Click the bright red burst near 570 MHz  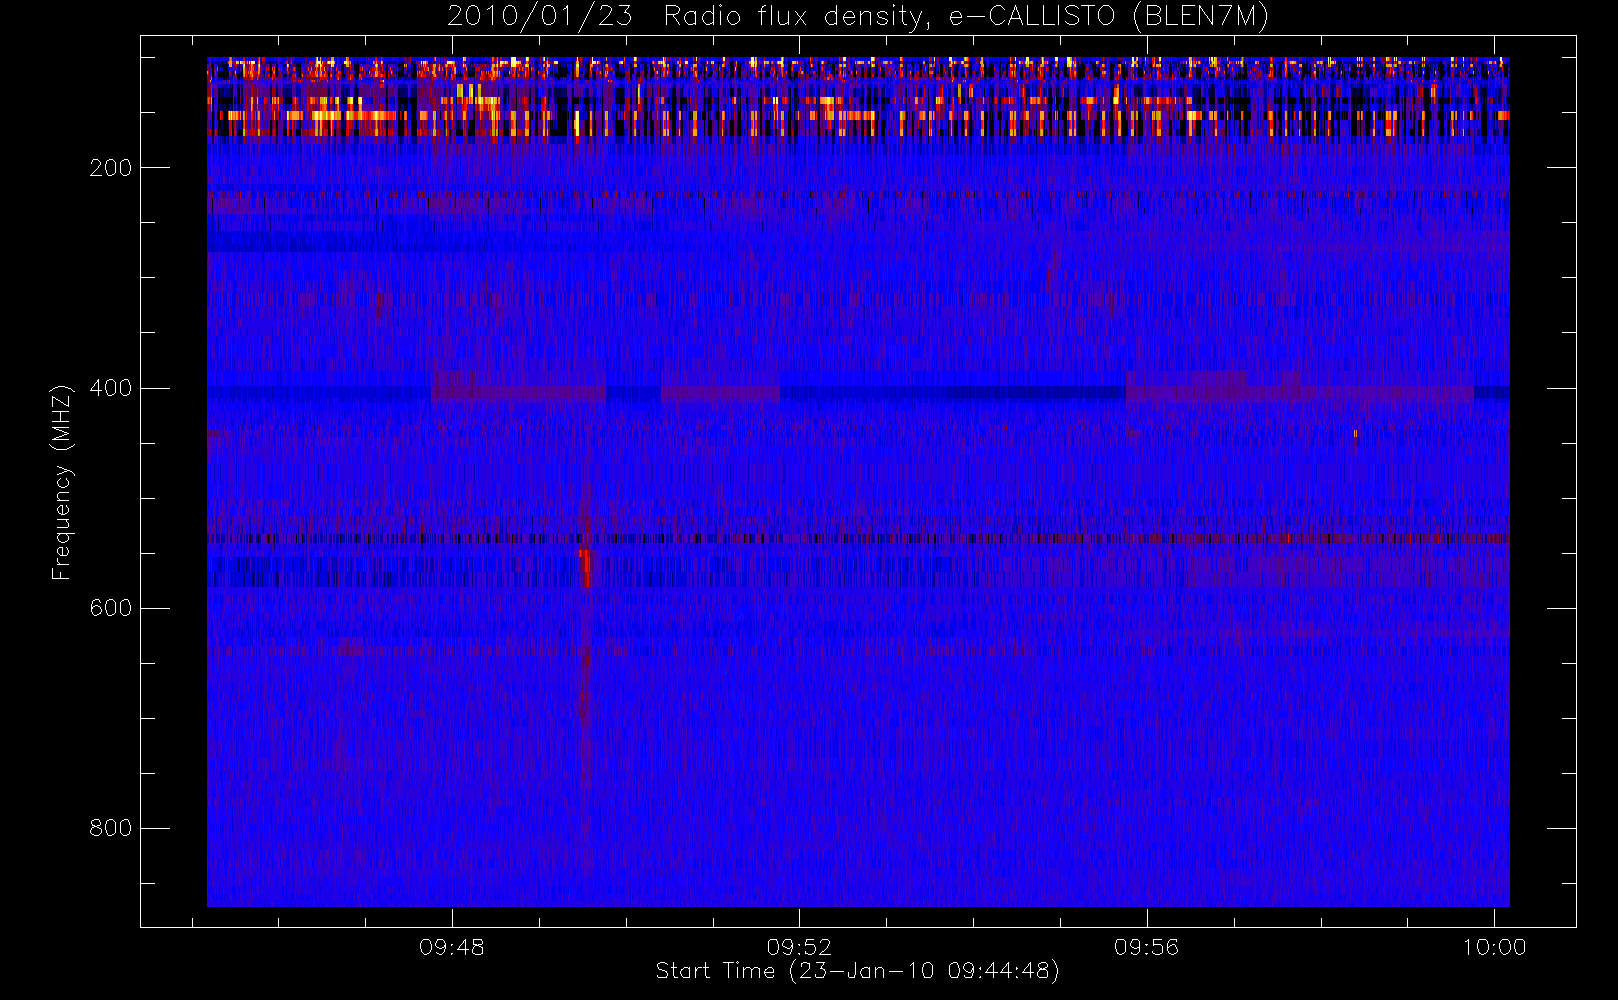tap(585, 567)
